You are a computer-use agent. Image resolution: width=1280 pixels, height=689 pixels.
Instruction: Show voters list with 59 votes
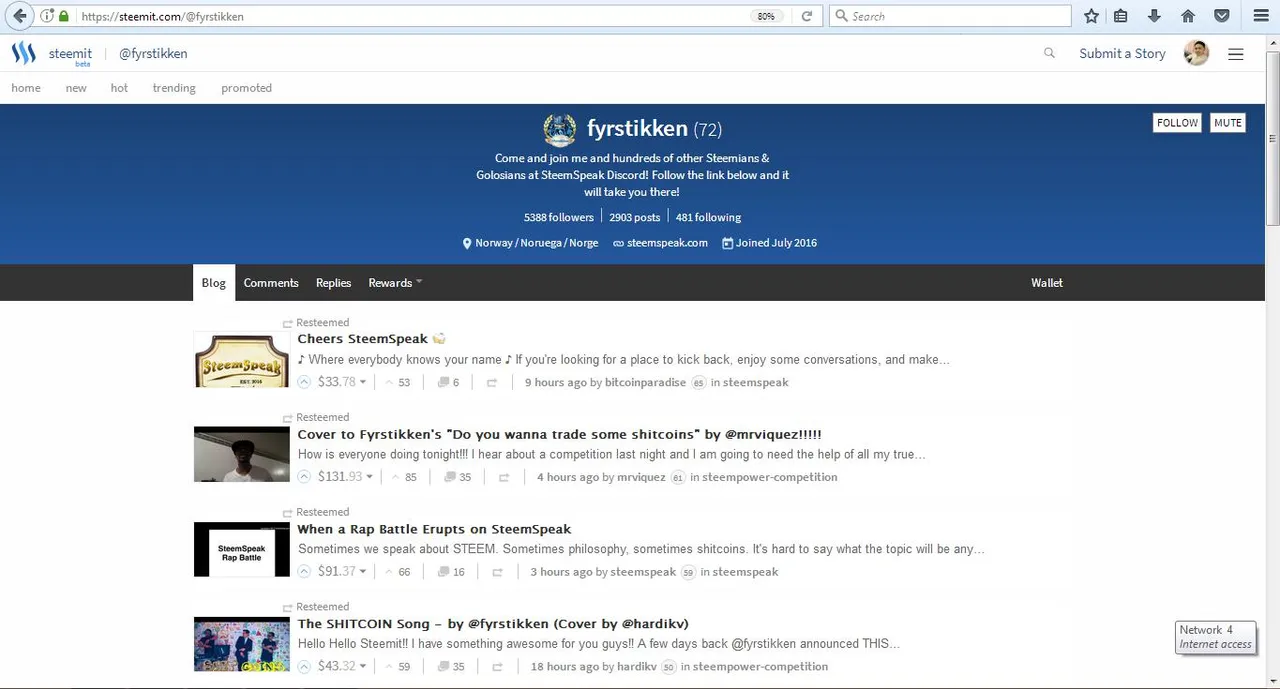click(x=398, y=667)
